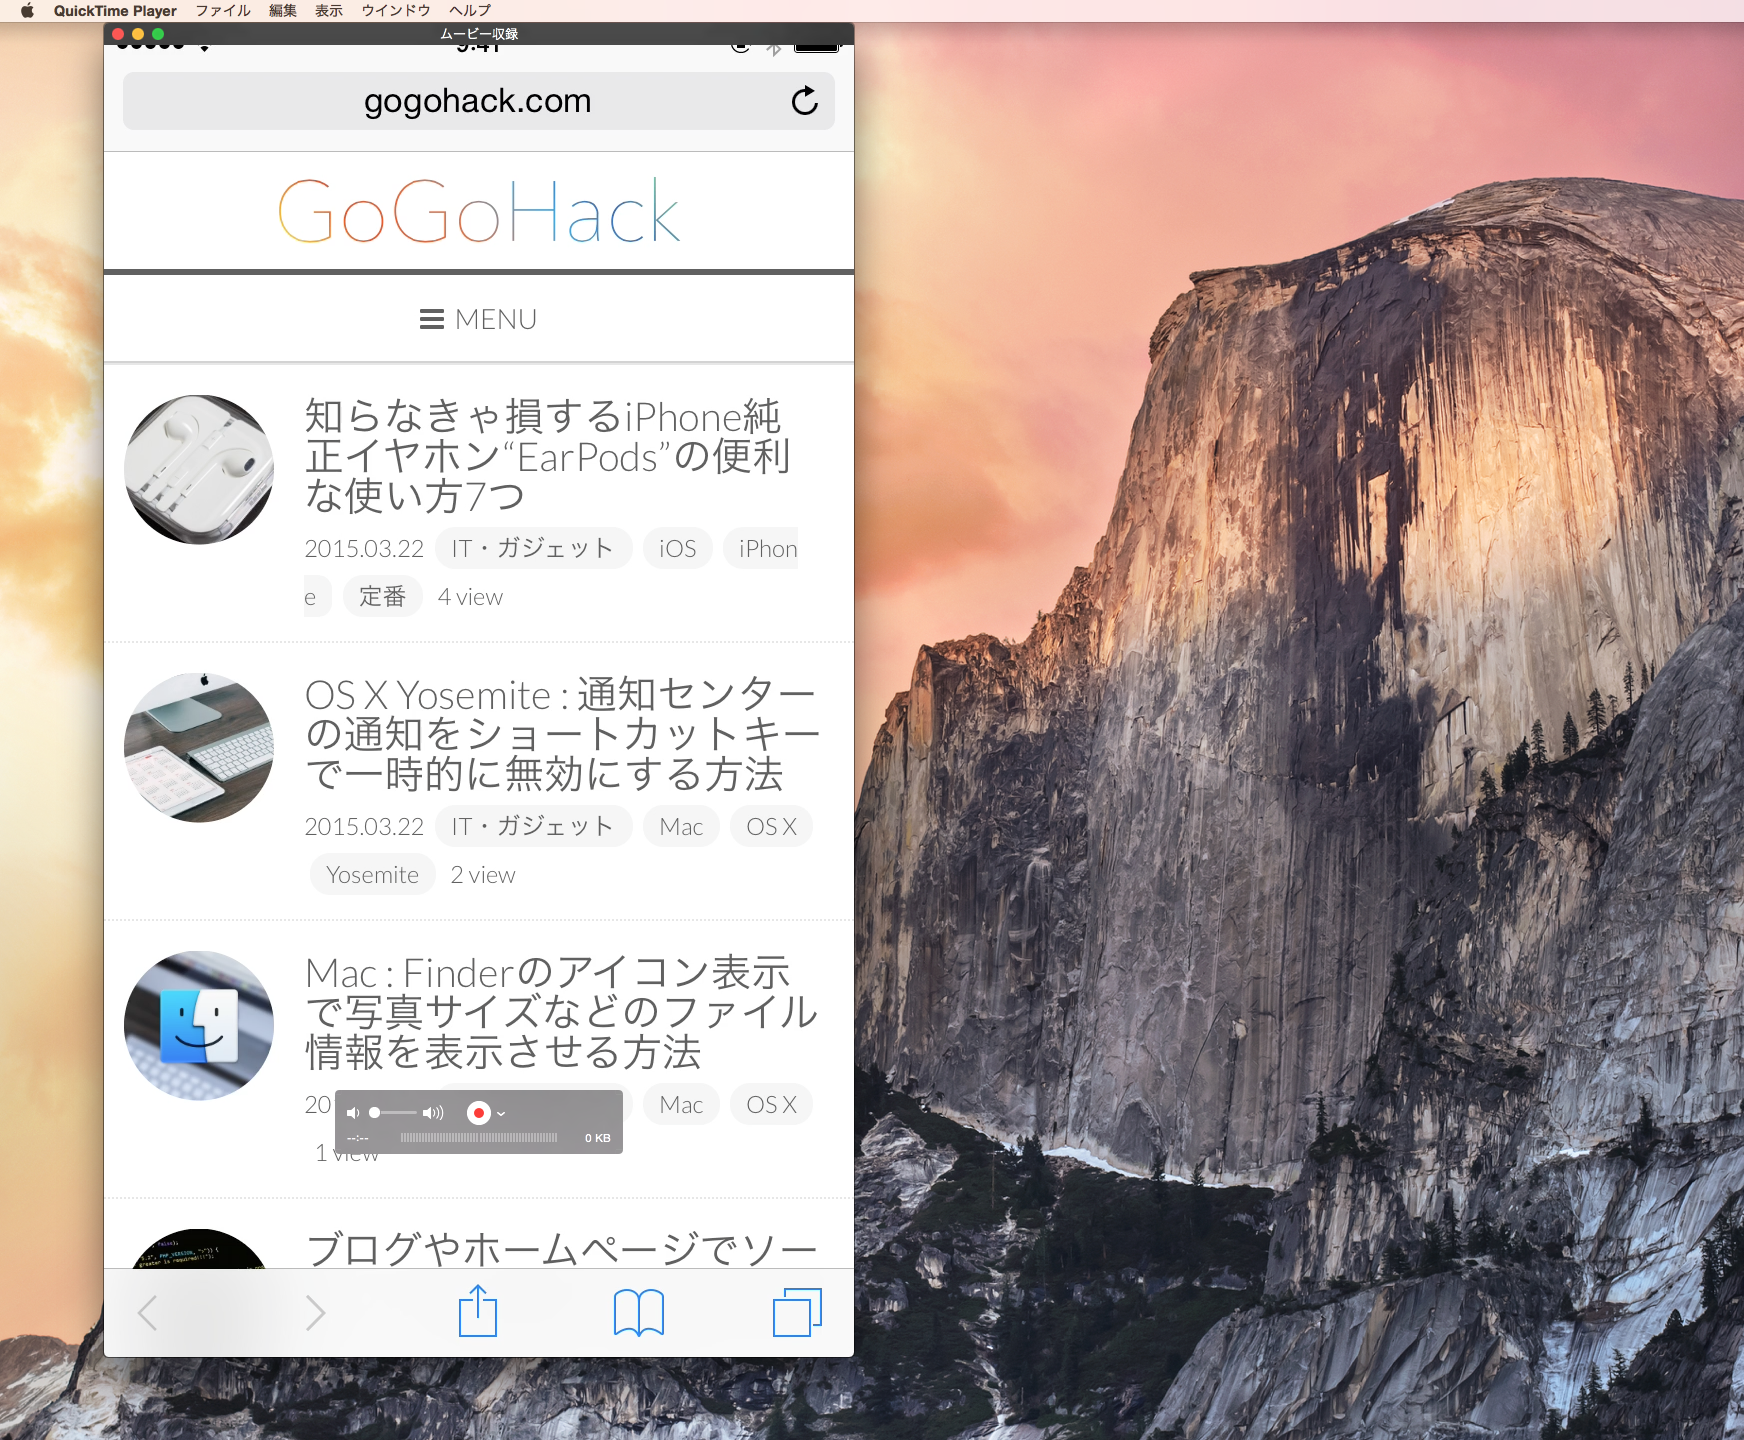Select the iPhone tag
This screenshot has width=1744, height=1440.
point(761,548)
